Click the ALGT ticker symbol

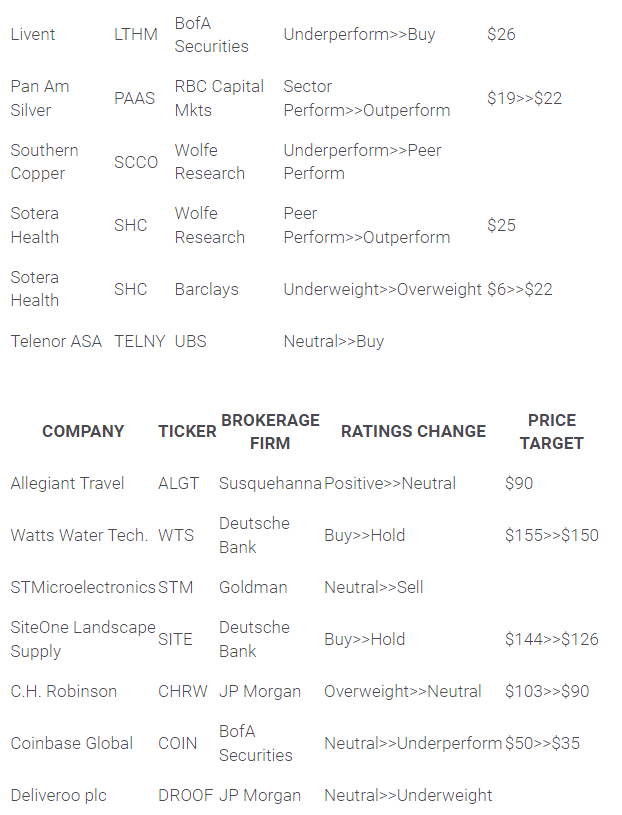point(179,484)
